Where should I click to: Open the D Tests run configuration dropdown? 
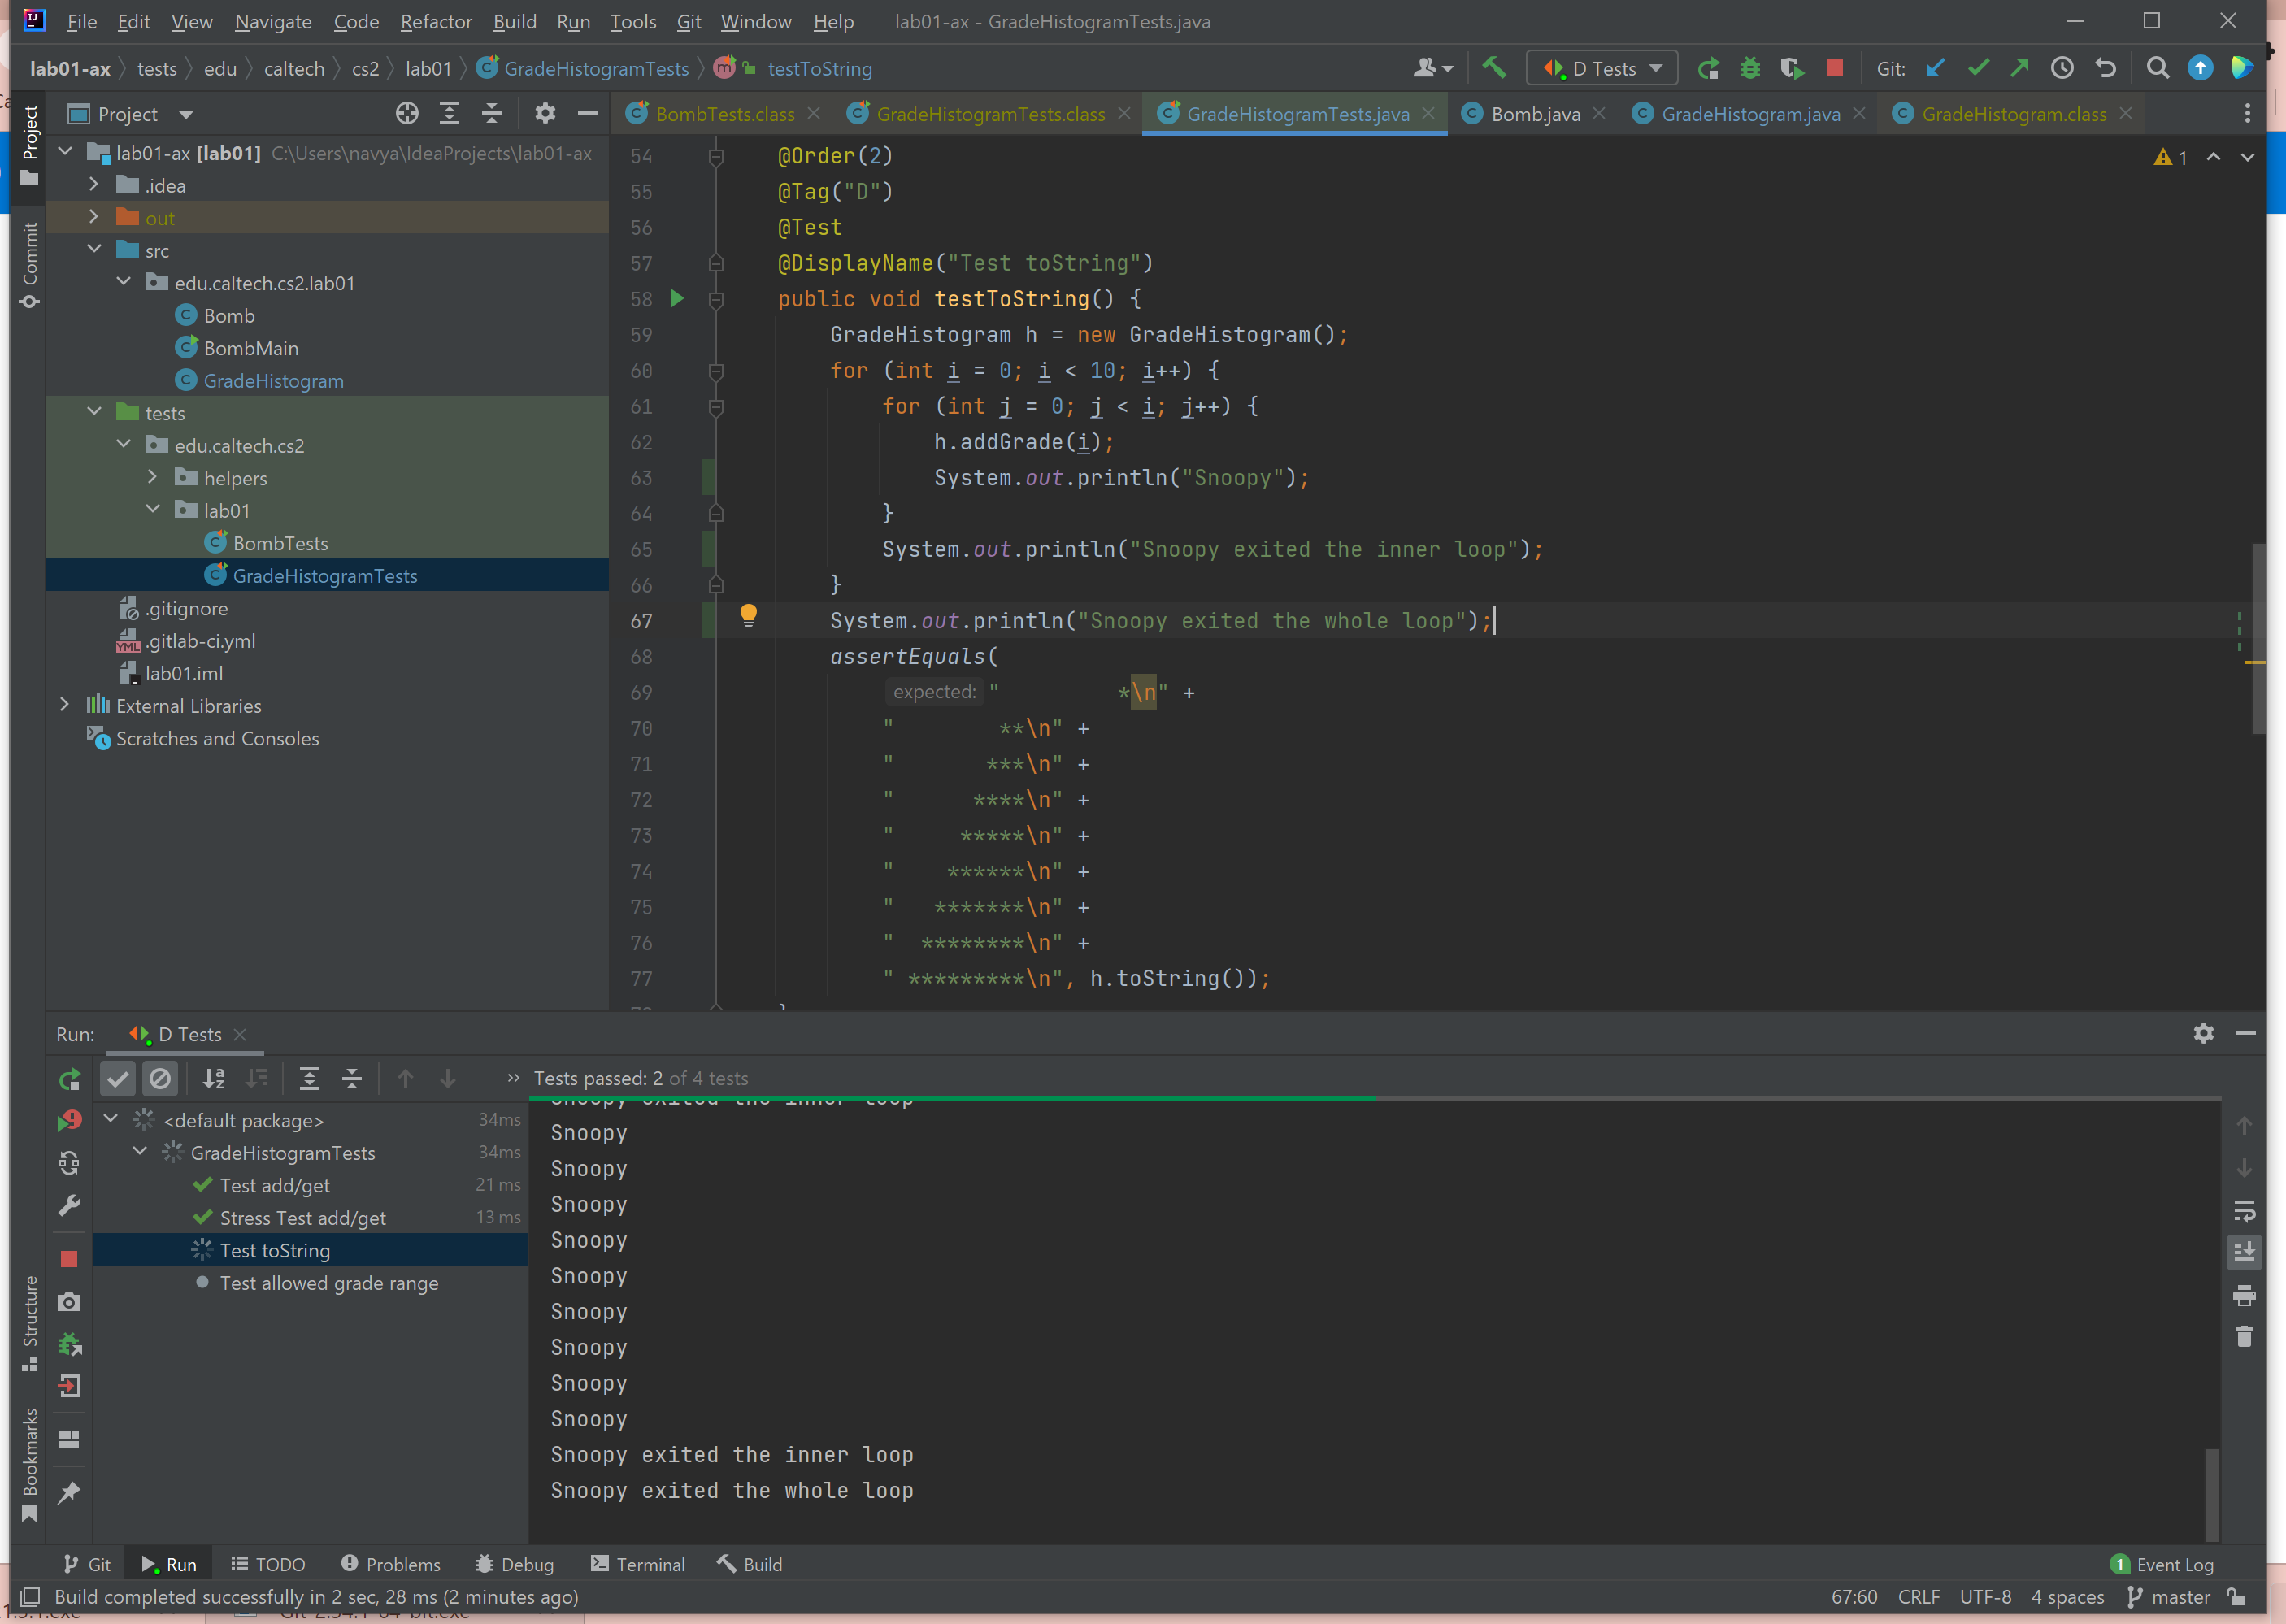tap(1602, 68)
